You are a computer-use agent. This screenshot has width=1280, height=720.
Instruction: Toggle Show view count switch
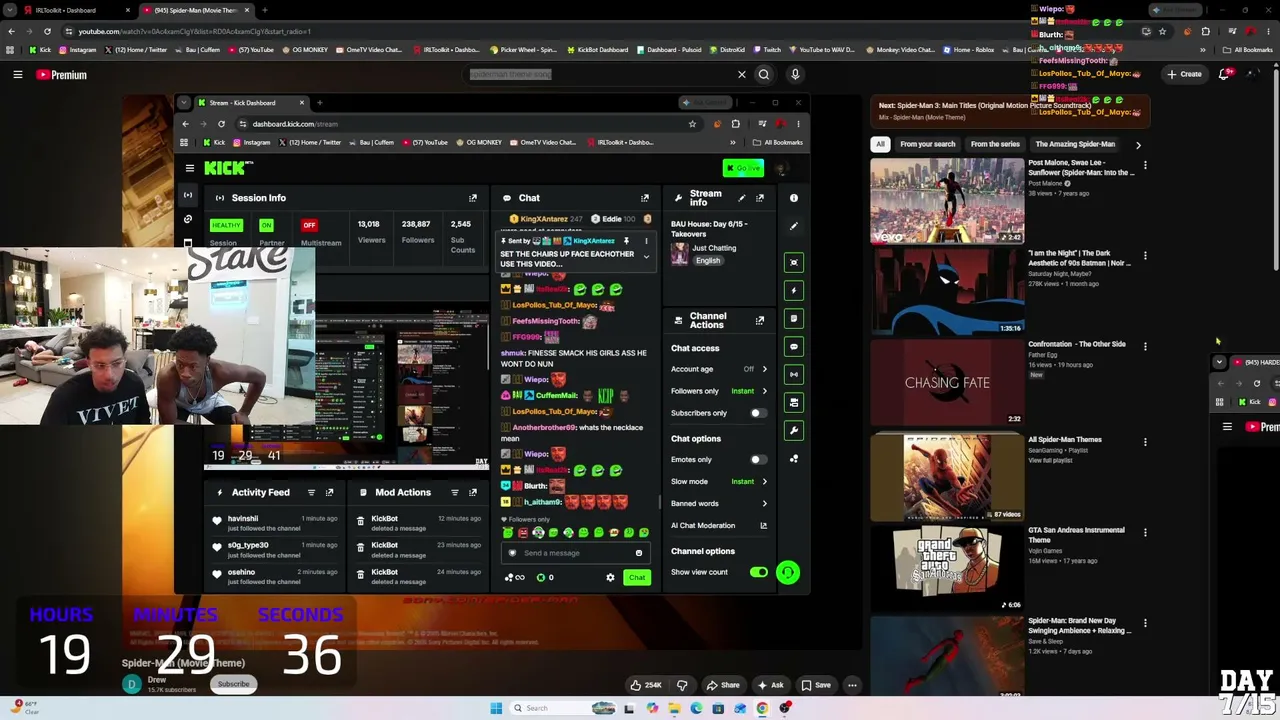pyautogui.click(x=759, y=572)
